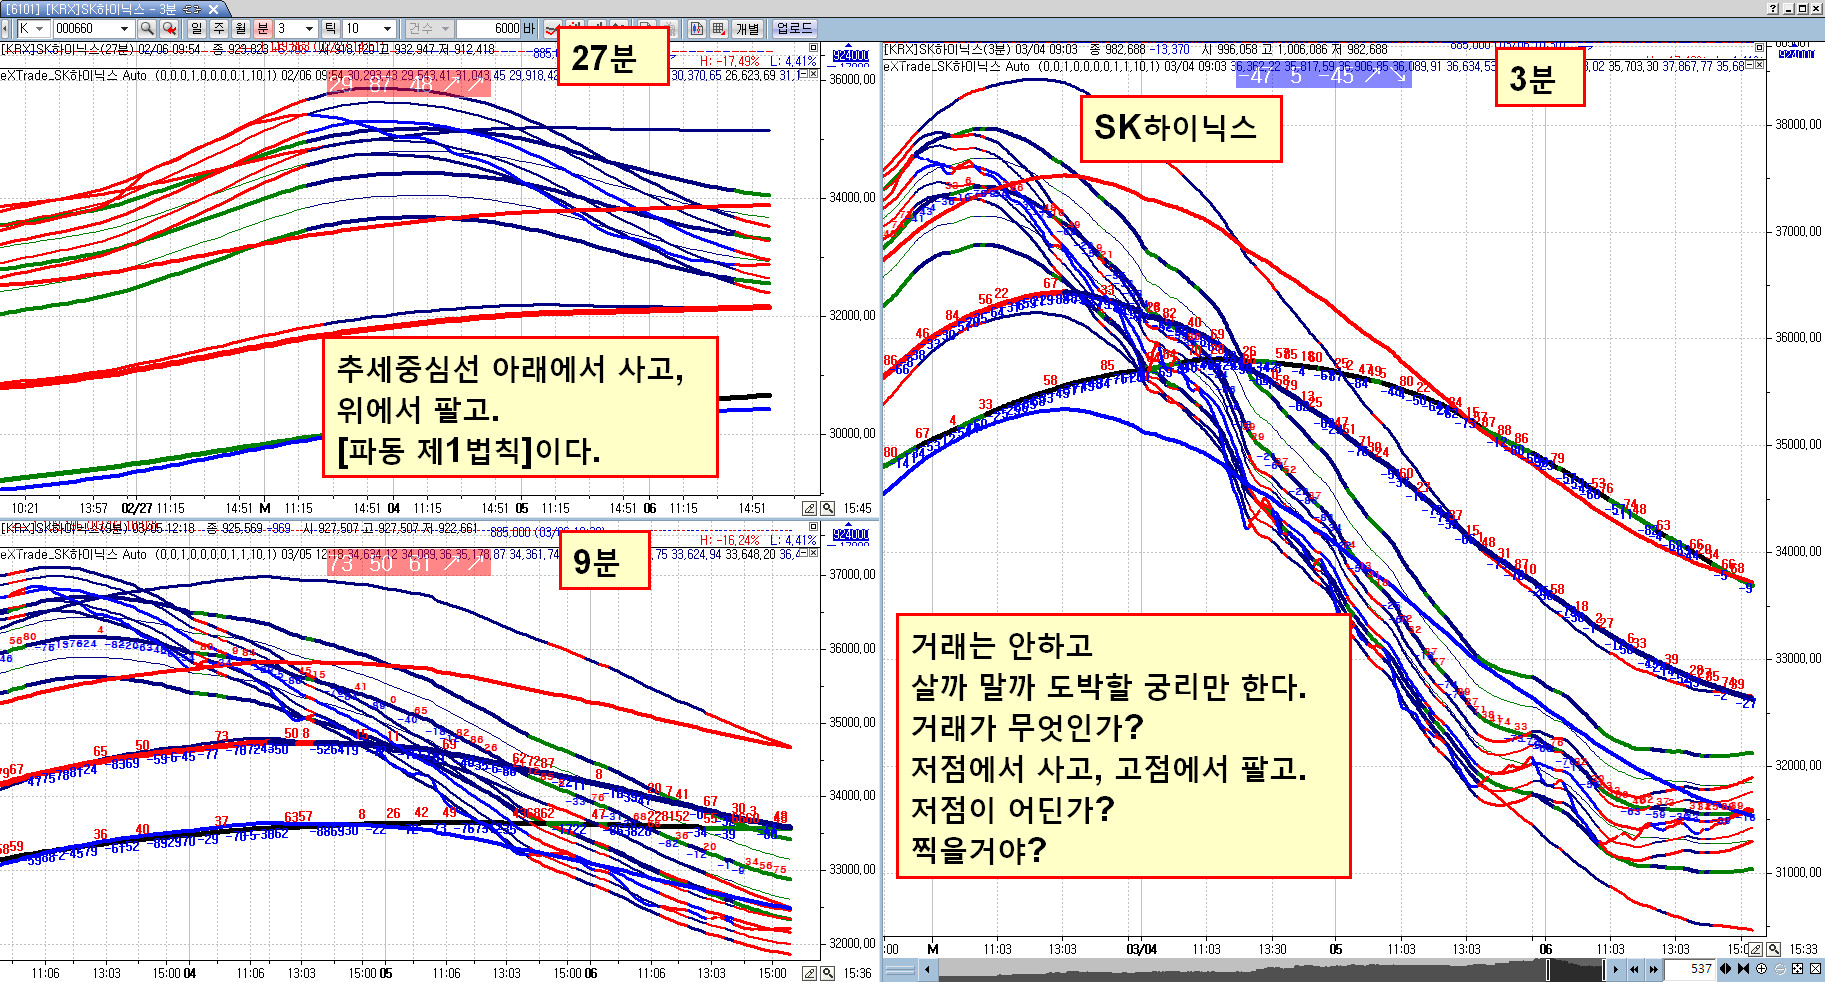This screenshot has height=982, width=1825.
Task: Expand the tick interval dropdown showing 10
Action: [x=387, y=28]
